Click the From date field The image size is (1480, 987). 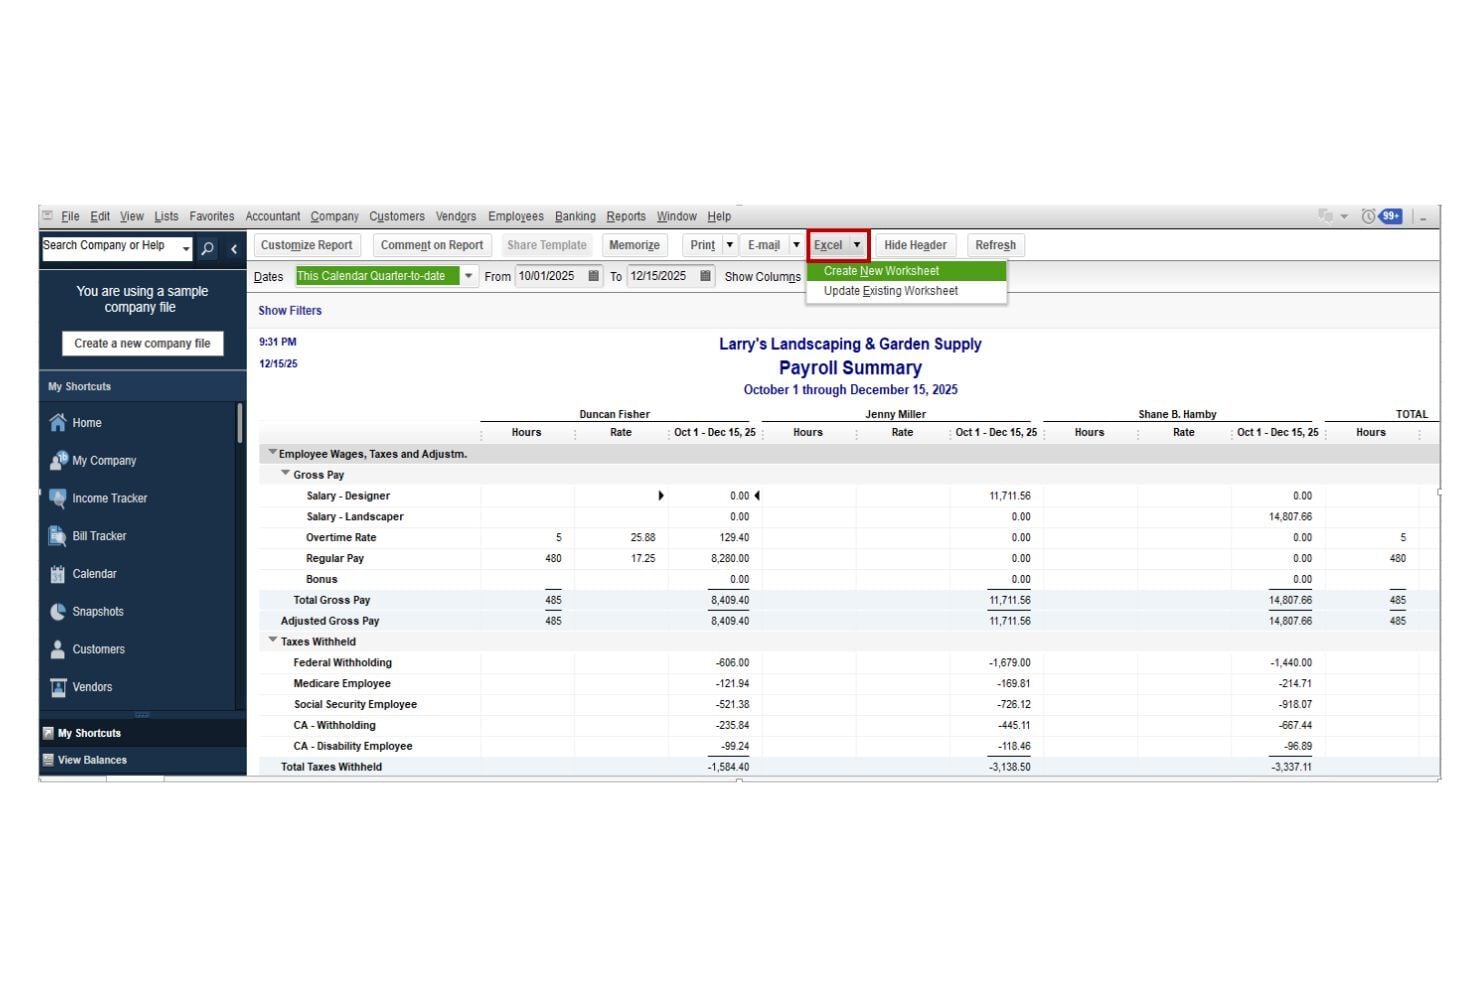click(x=550, y=276)
